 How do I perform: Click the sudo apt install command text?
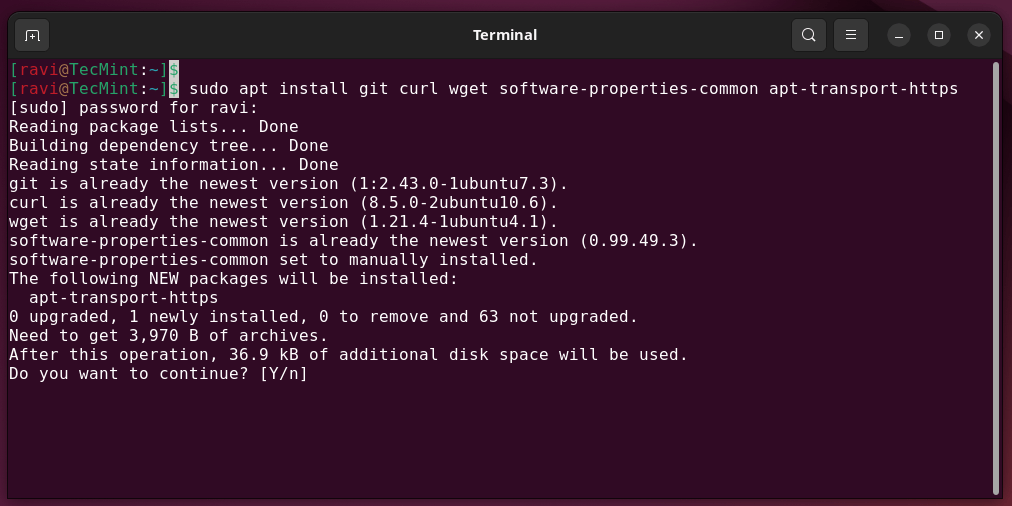[573, 89]
